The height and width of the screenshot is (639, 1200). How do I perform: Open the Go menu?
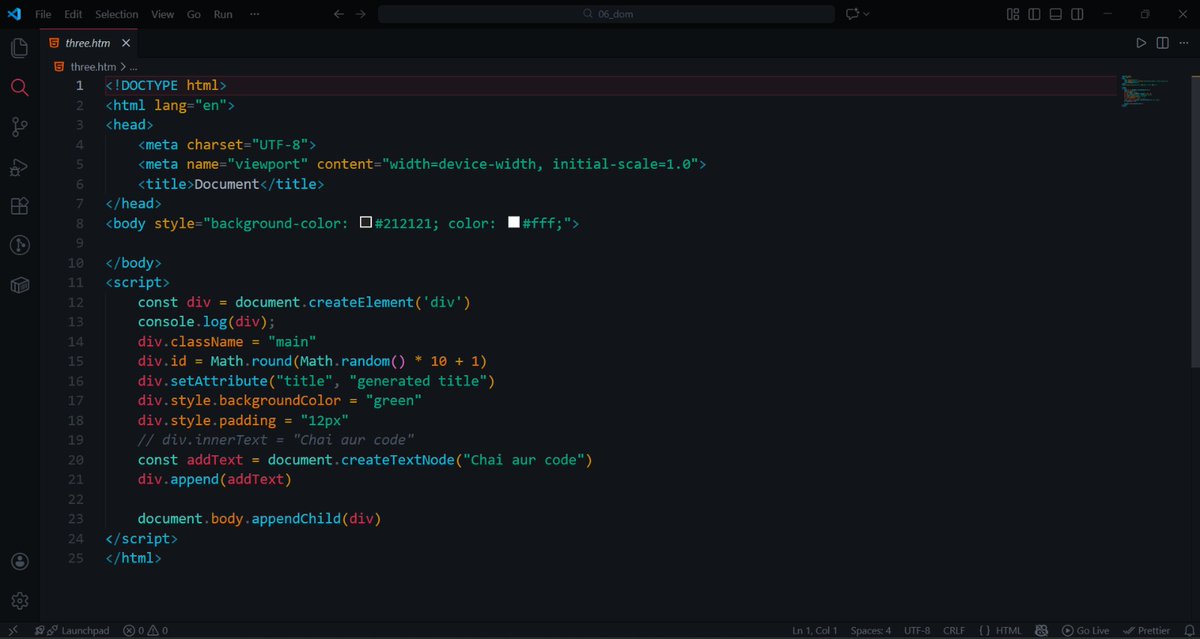[x=194, y=14]
